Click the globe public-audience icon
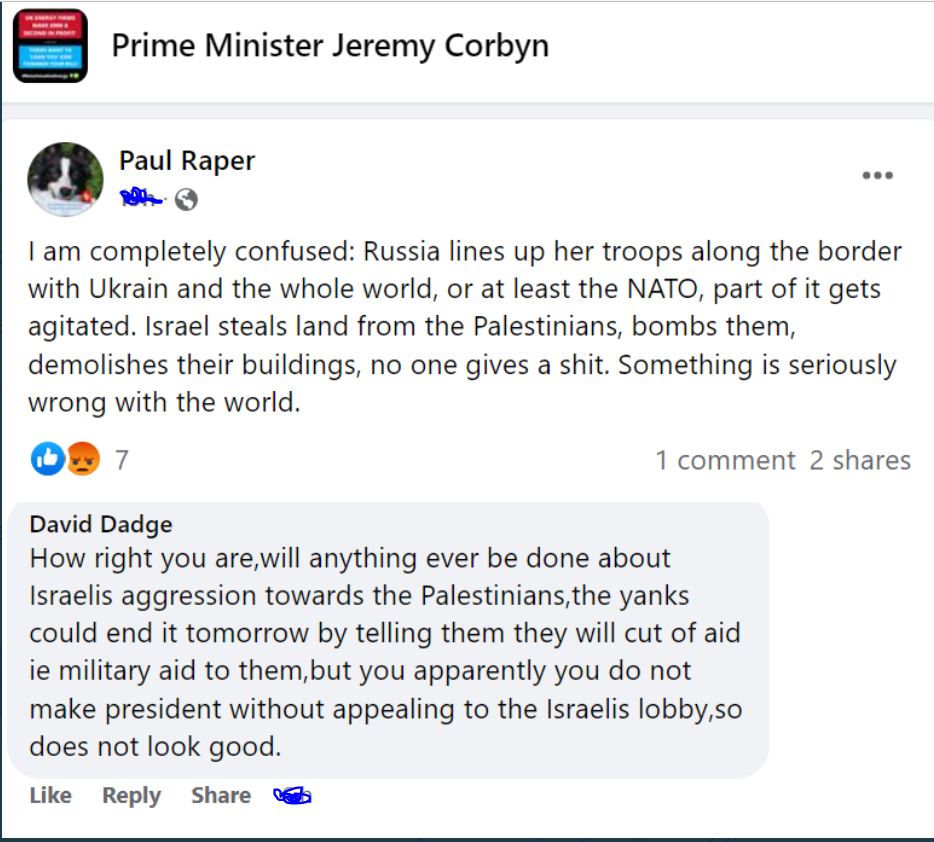Viewport: 934px width, 842px height. 186,200
